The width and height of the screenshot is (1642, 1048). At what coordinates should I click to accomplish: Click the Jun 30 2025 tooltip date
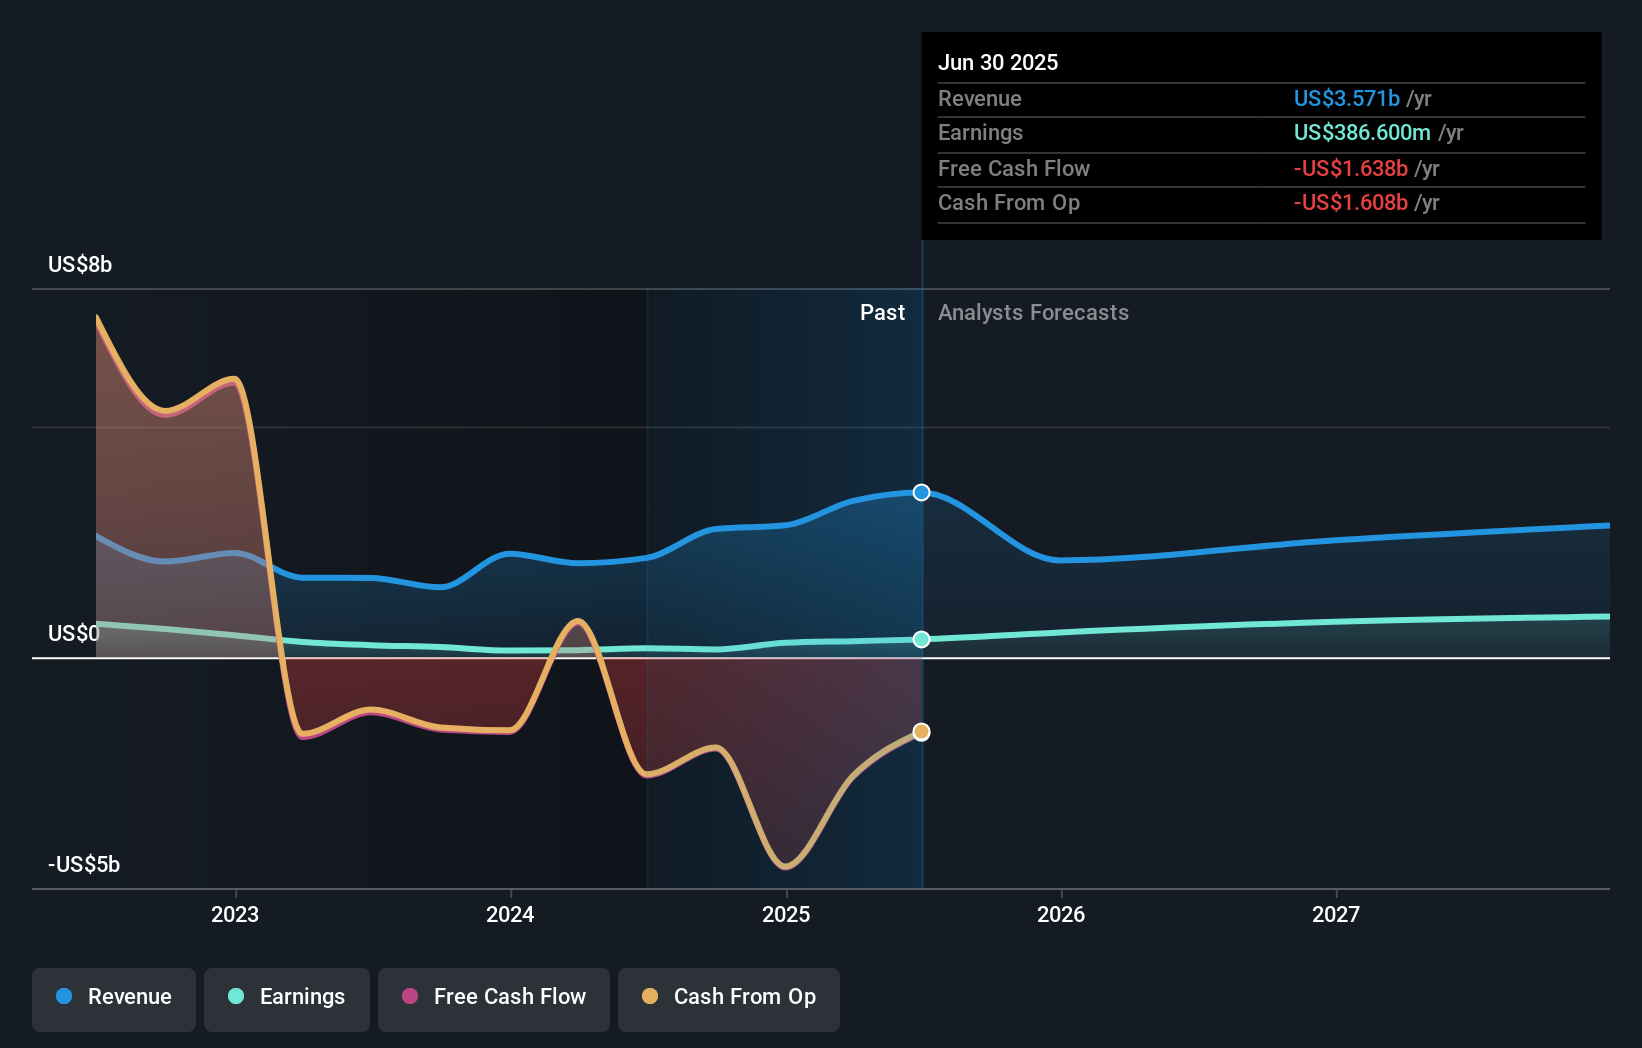pos(998,62)
